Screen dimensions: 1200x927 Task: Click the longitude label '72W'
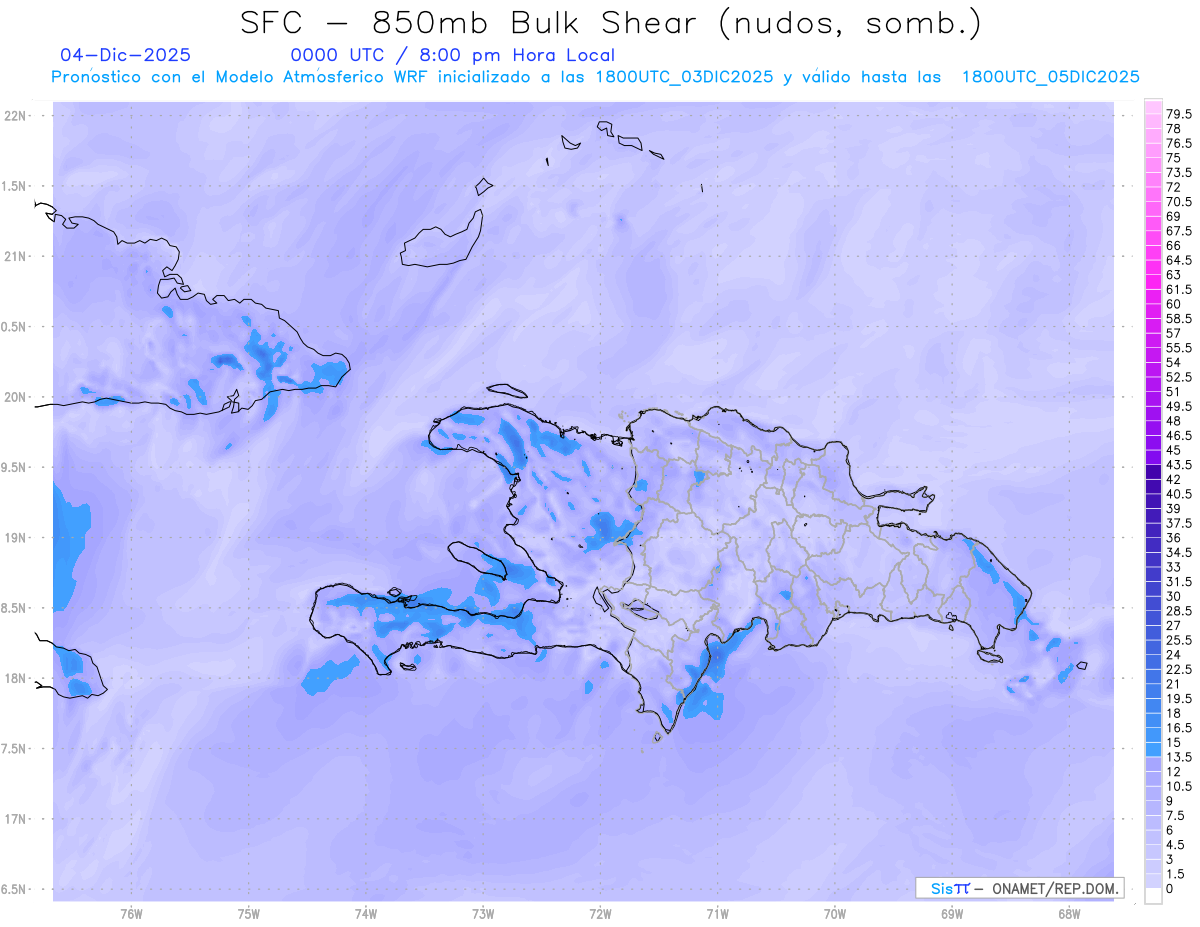pyautogui.click(x=600, y=914)
